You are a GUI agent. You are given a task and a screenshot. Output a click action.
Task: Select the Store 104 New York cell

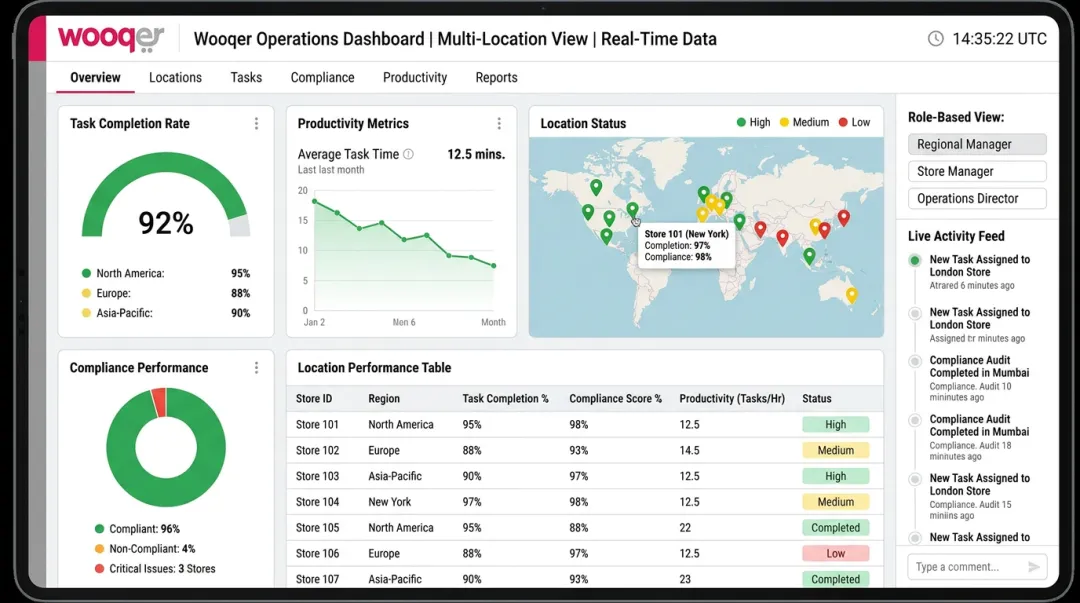389,502
